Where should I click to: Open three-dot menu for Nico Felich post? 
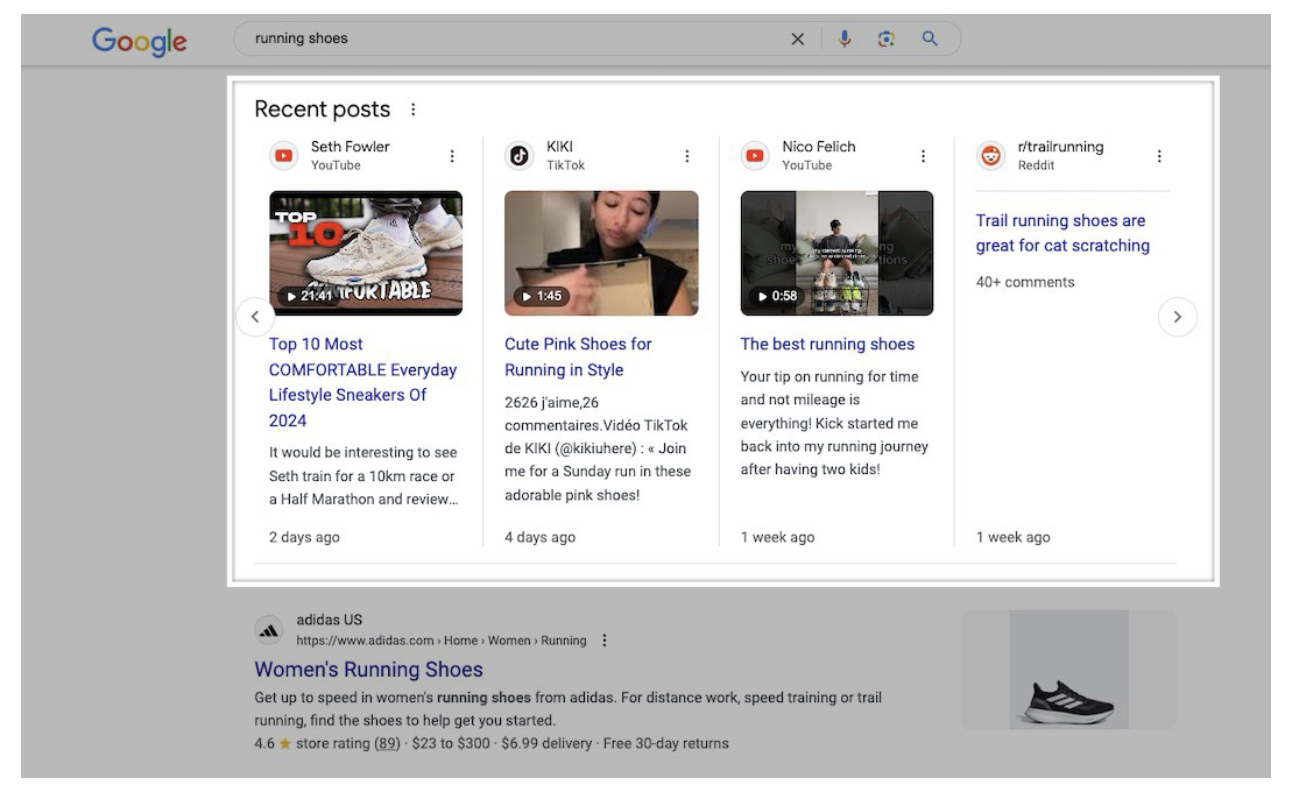[923, 156]
